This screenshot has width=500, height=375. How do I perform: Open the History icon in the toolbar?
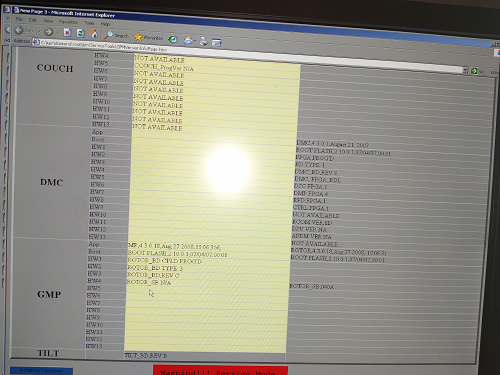(x=172, y=39)
